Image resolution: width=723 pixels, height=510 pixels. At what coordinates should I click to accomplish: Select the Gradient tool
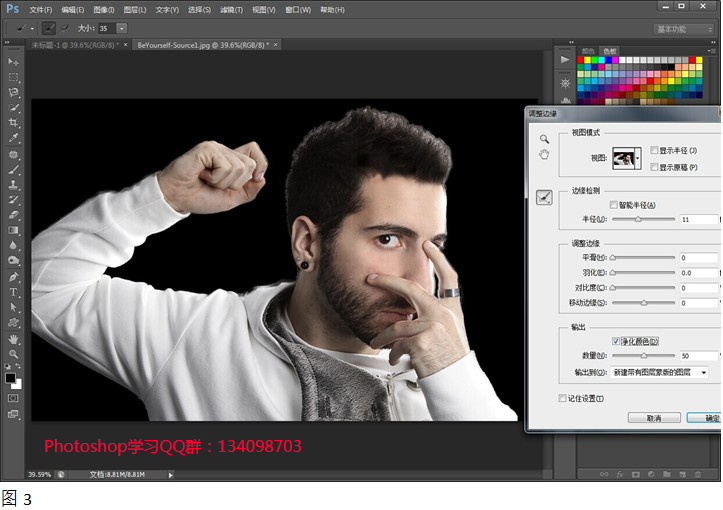click(13, 230)
